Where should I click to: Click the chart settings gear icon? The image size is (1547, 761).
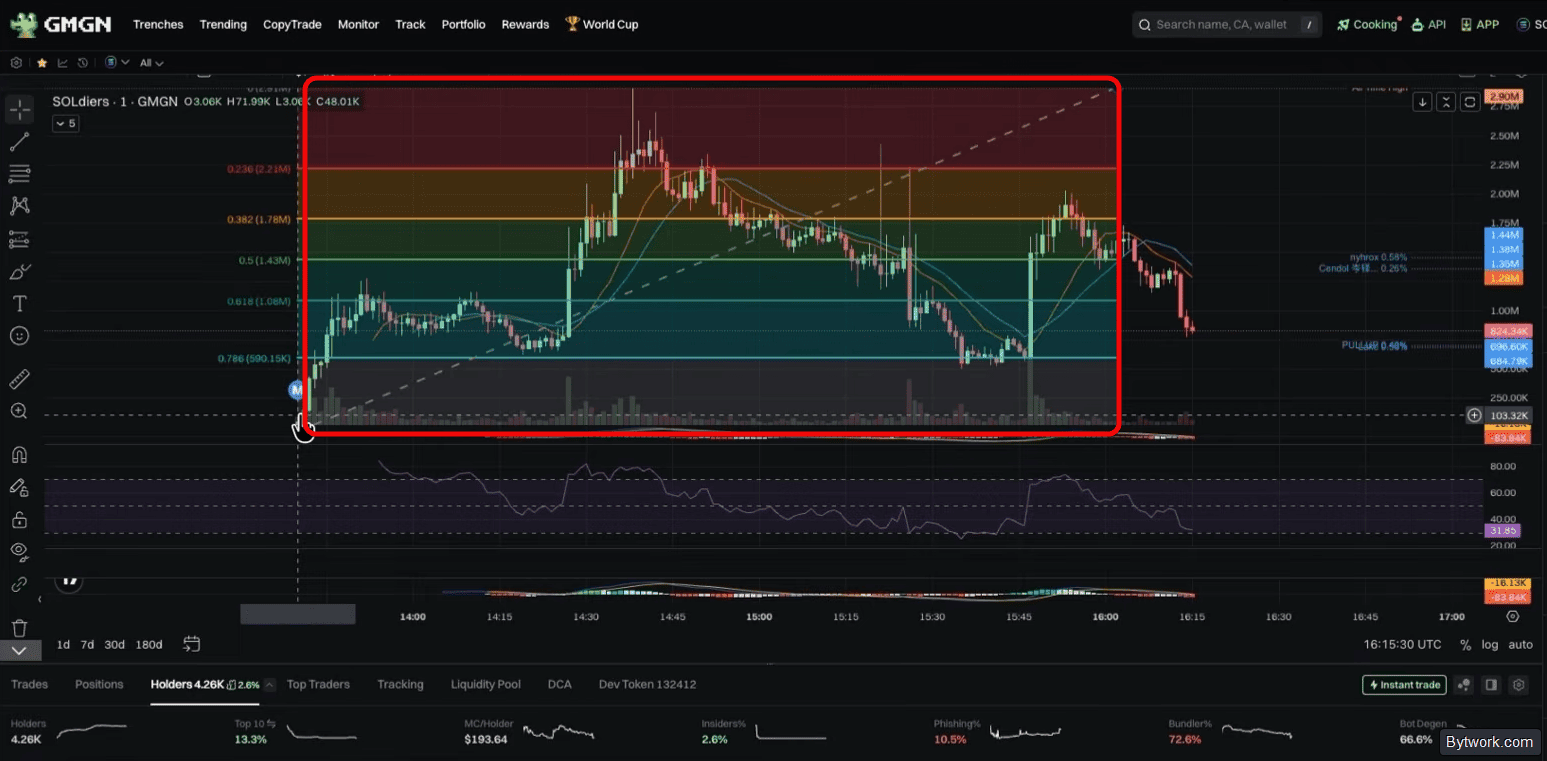tap(1513, 617)
